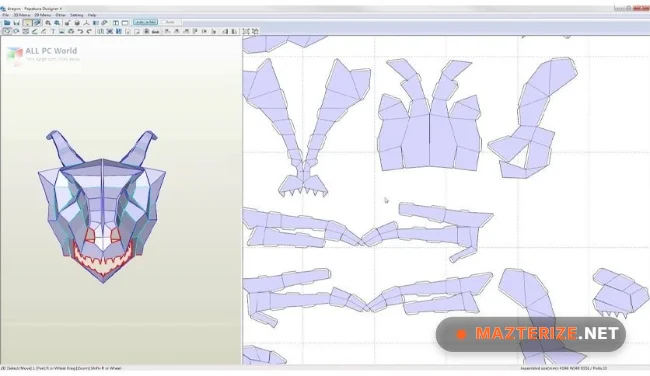Click the Save floppy disk icon
Screen dimensions: 650x376
click(17, 22)
